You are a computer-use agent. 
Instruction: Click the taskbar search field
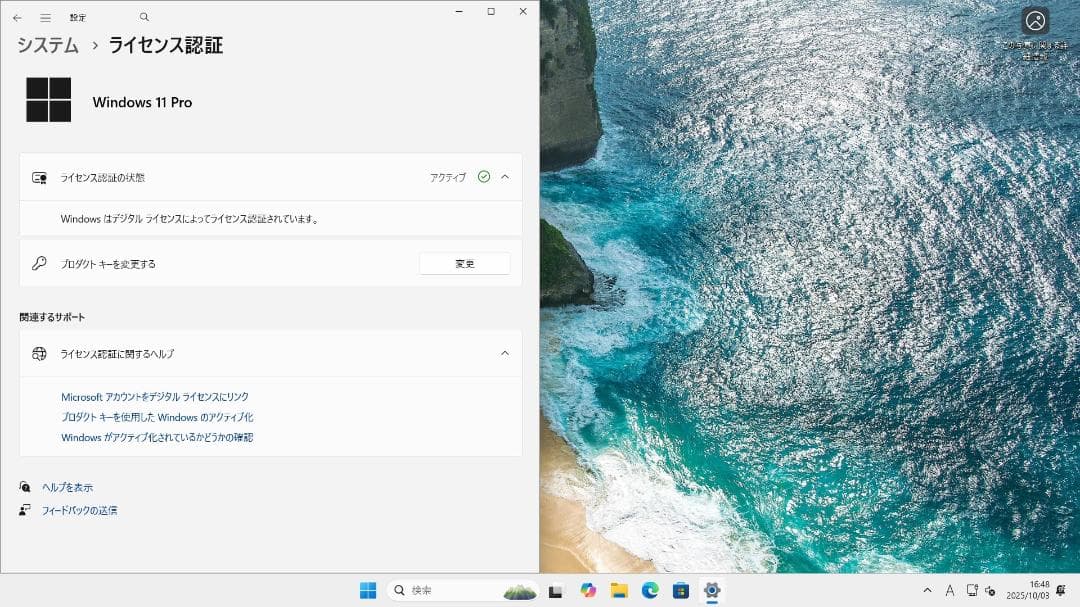click(x=440, y=590)
